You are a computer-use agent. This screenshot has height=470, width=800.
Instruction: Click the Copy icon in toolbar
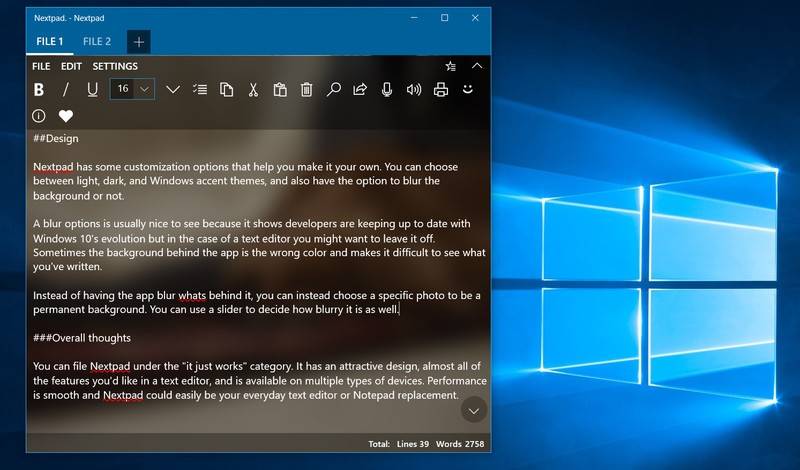227,90
